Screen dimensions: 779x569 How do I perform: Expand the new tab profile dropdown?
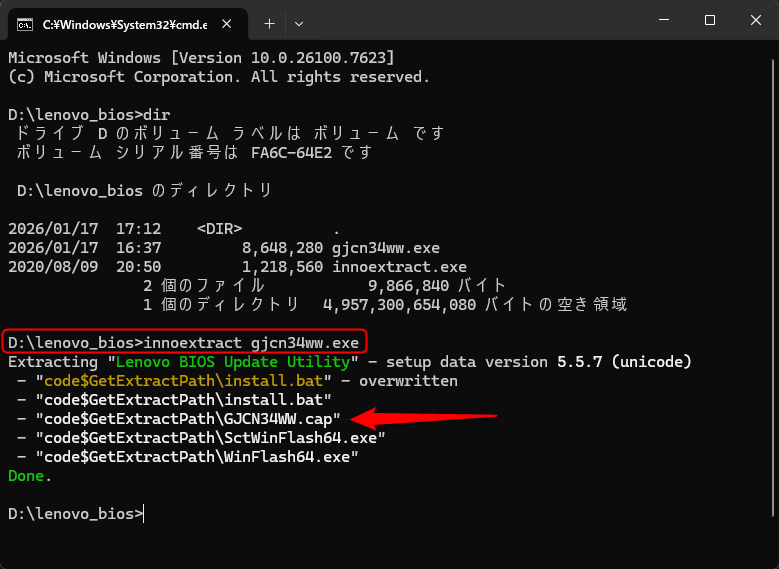click(299, 22)
